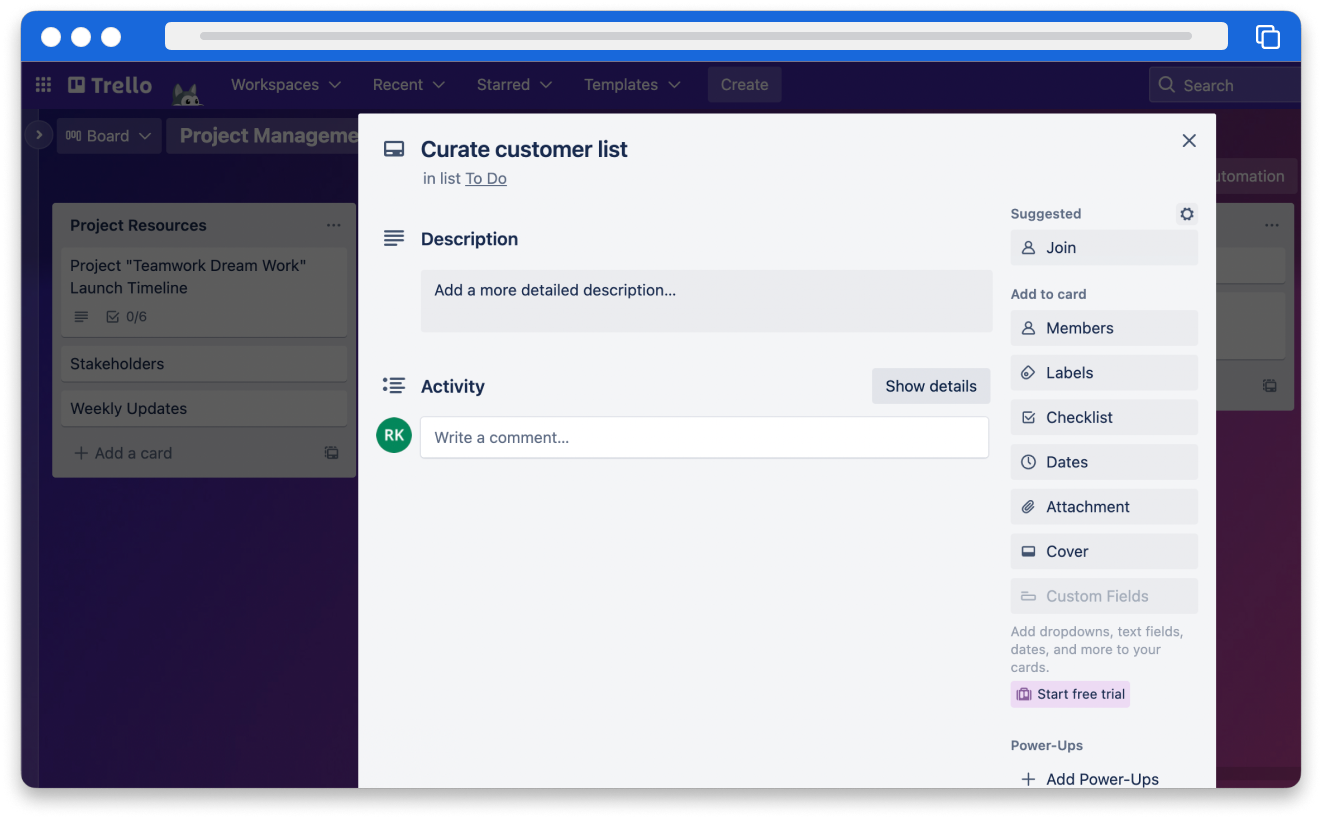The image size is (1322, 819).
Task: Click the card header icon beside title
Action: coord(394,149)
